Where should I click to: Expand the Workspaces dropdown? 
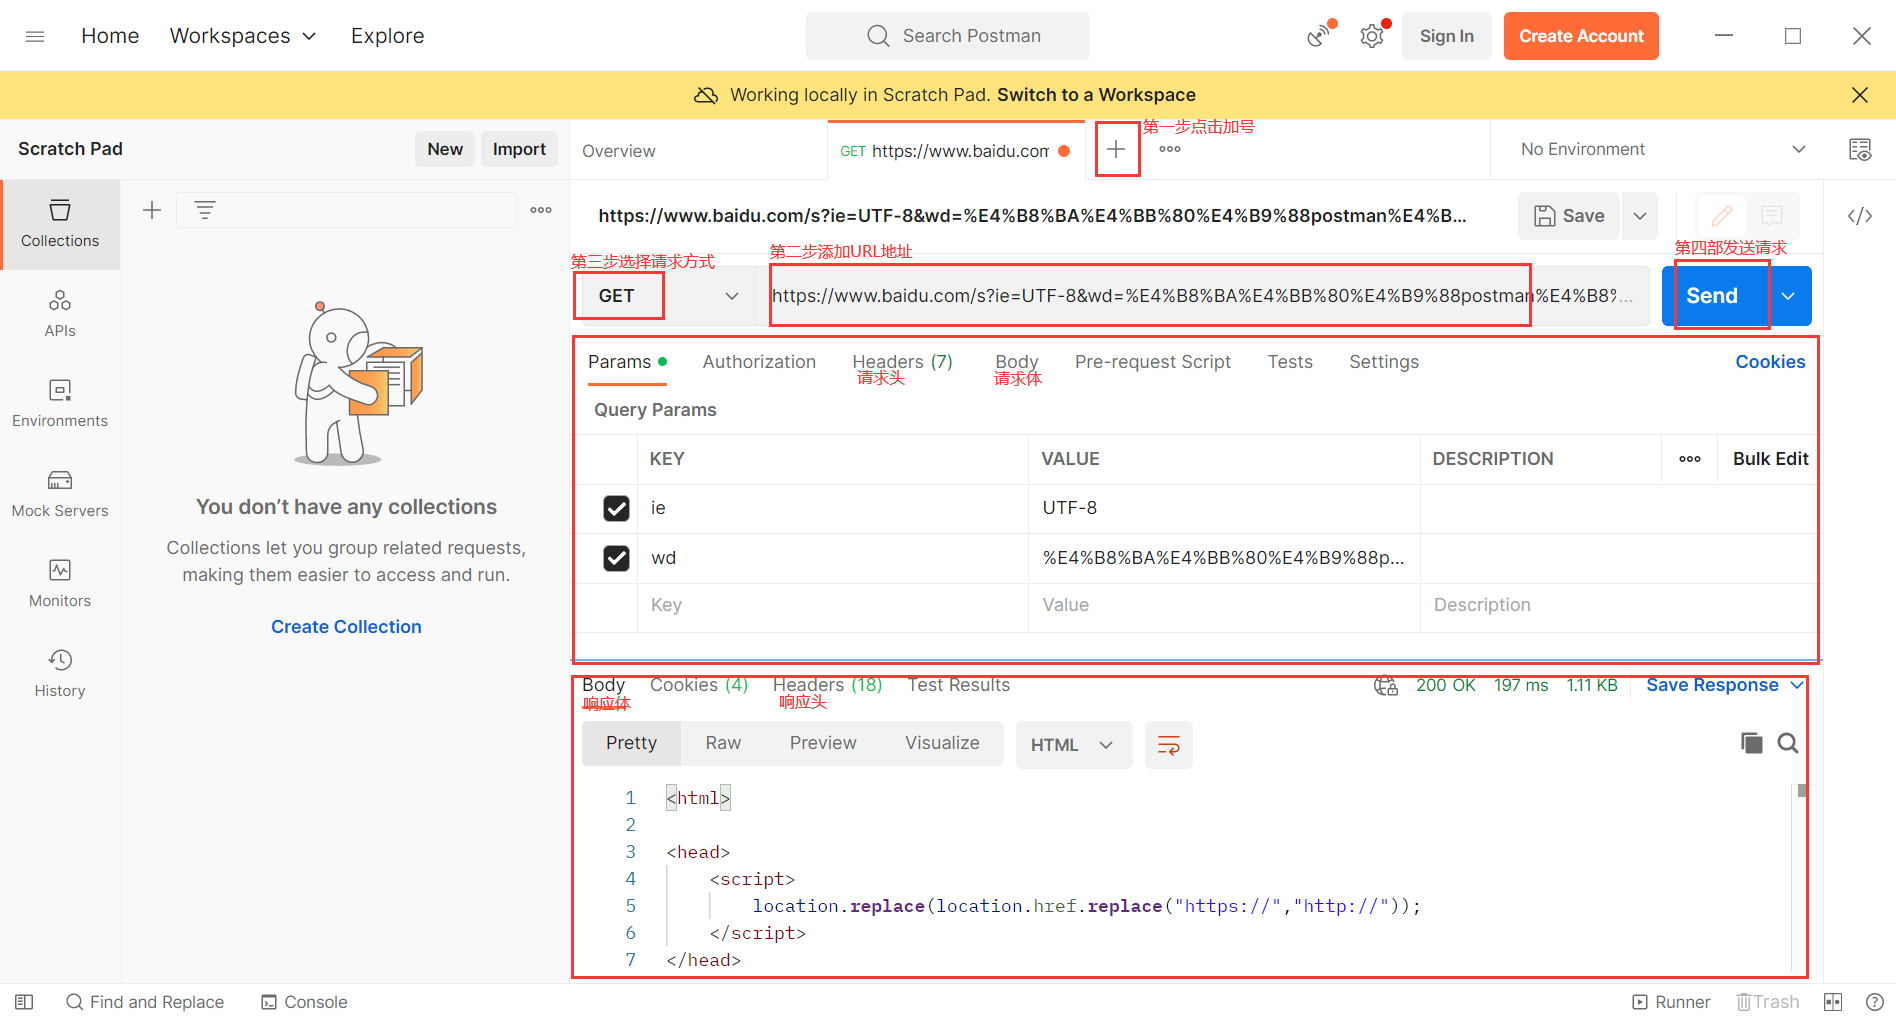(243, 36)
